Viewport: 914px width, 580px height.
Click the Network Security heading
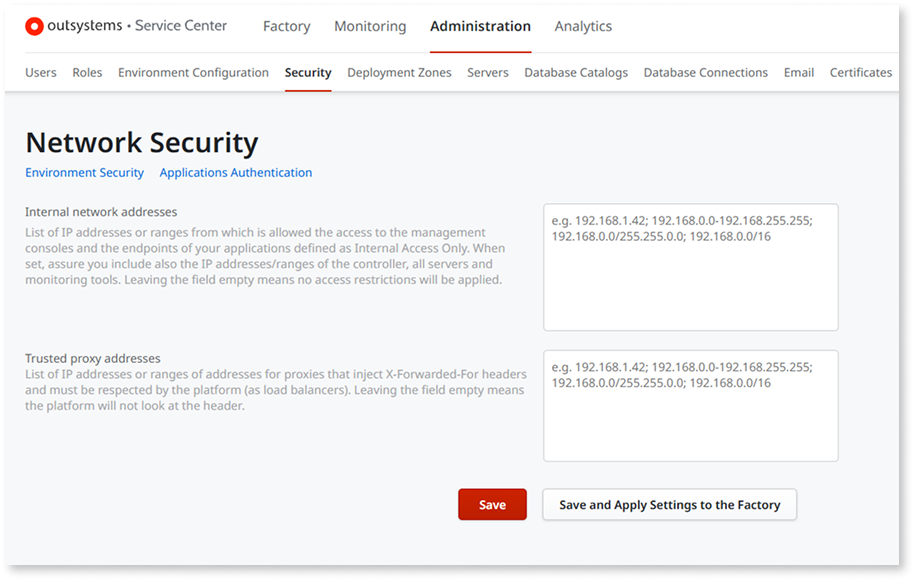coord(142,143)
